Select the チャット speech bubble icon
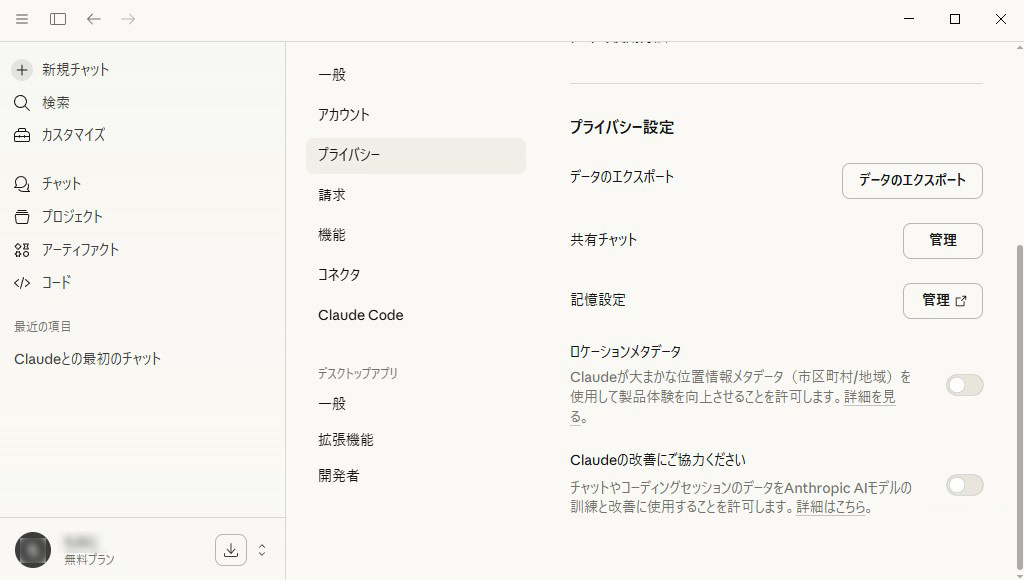 (21, 183)
